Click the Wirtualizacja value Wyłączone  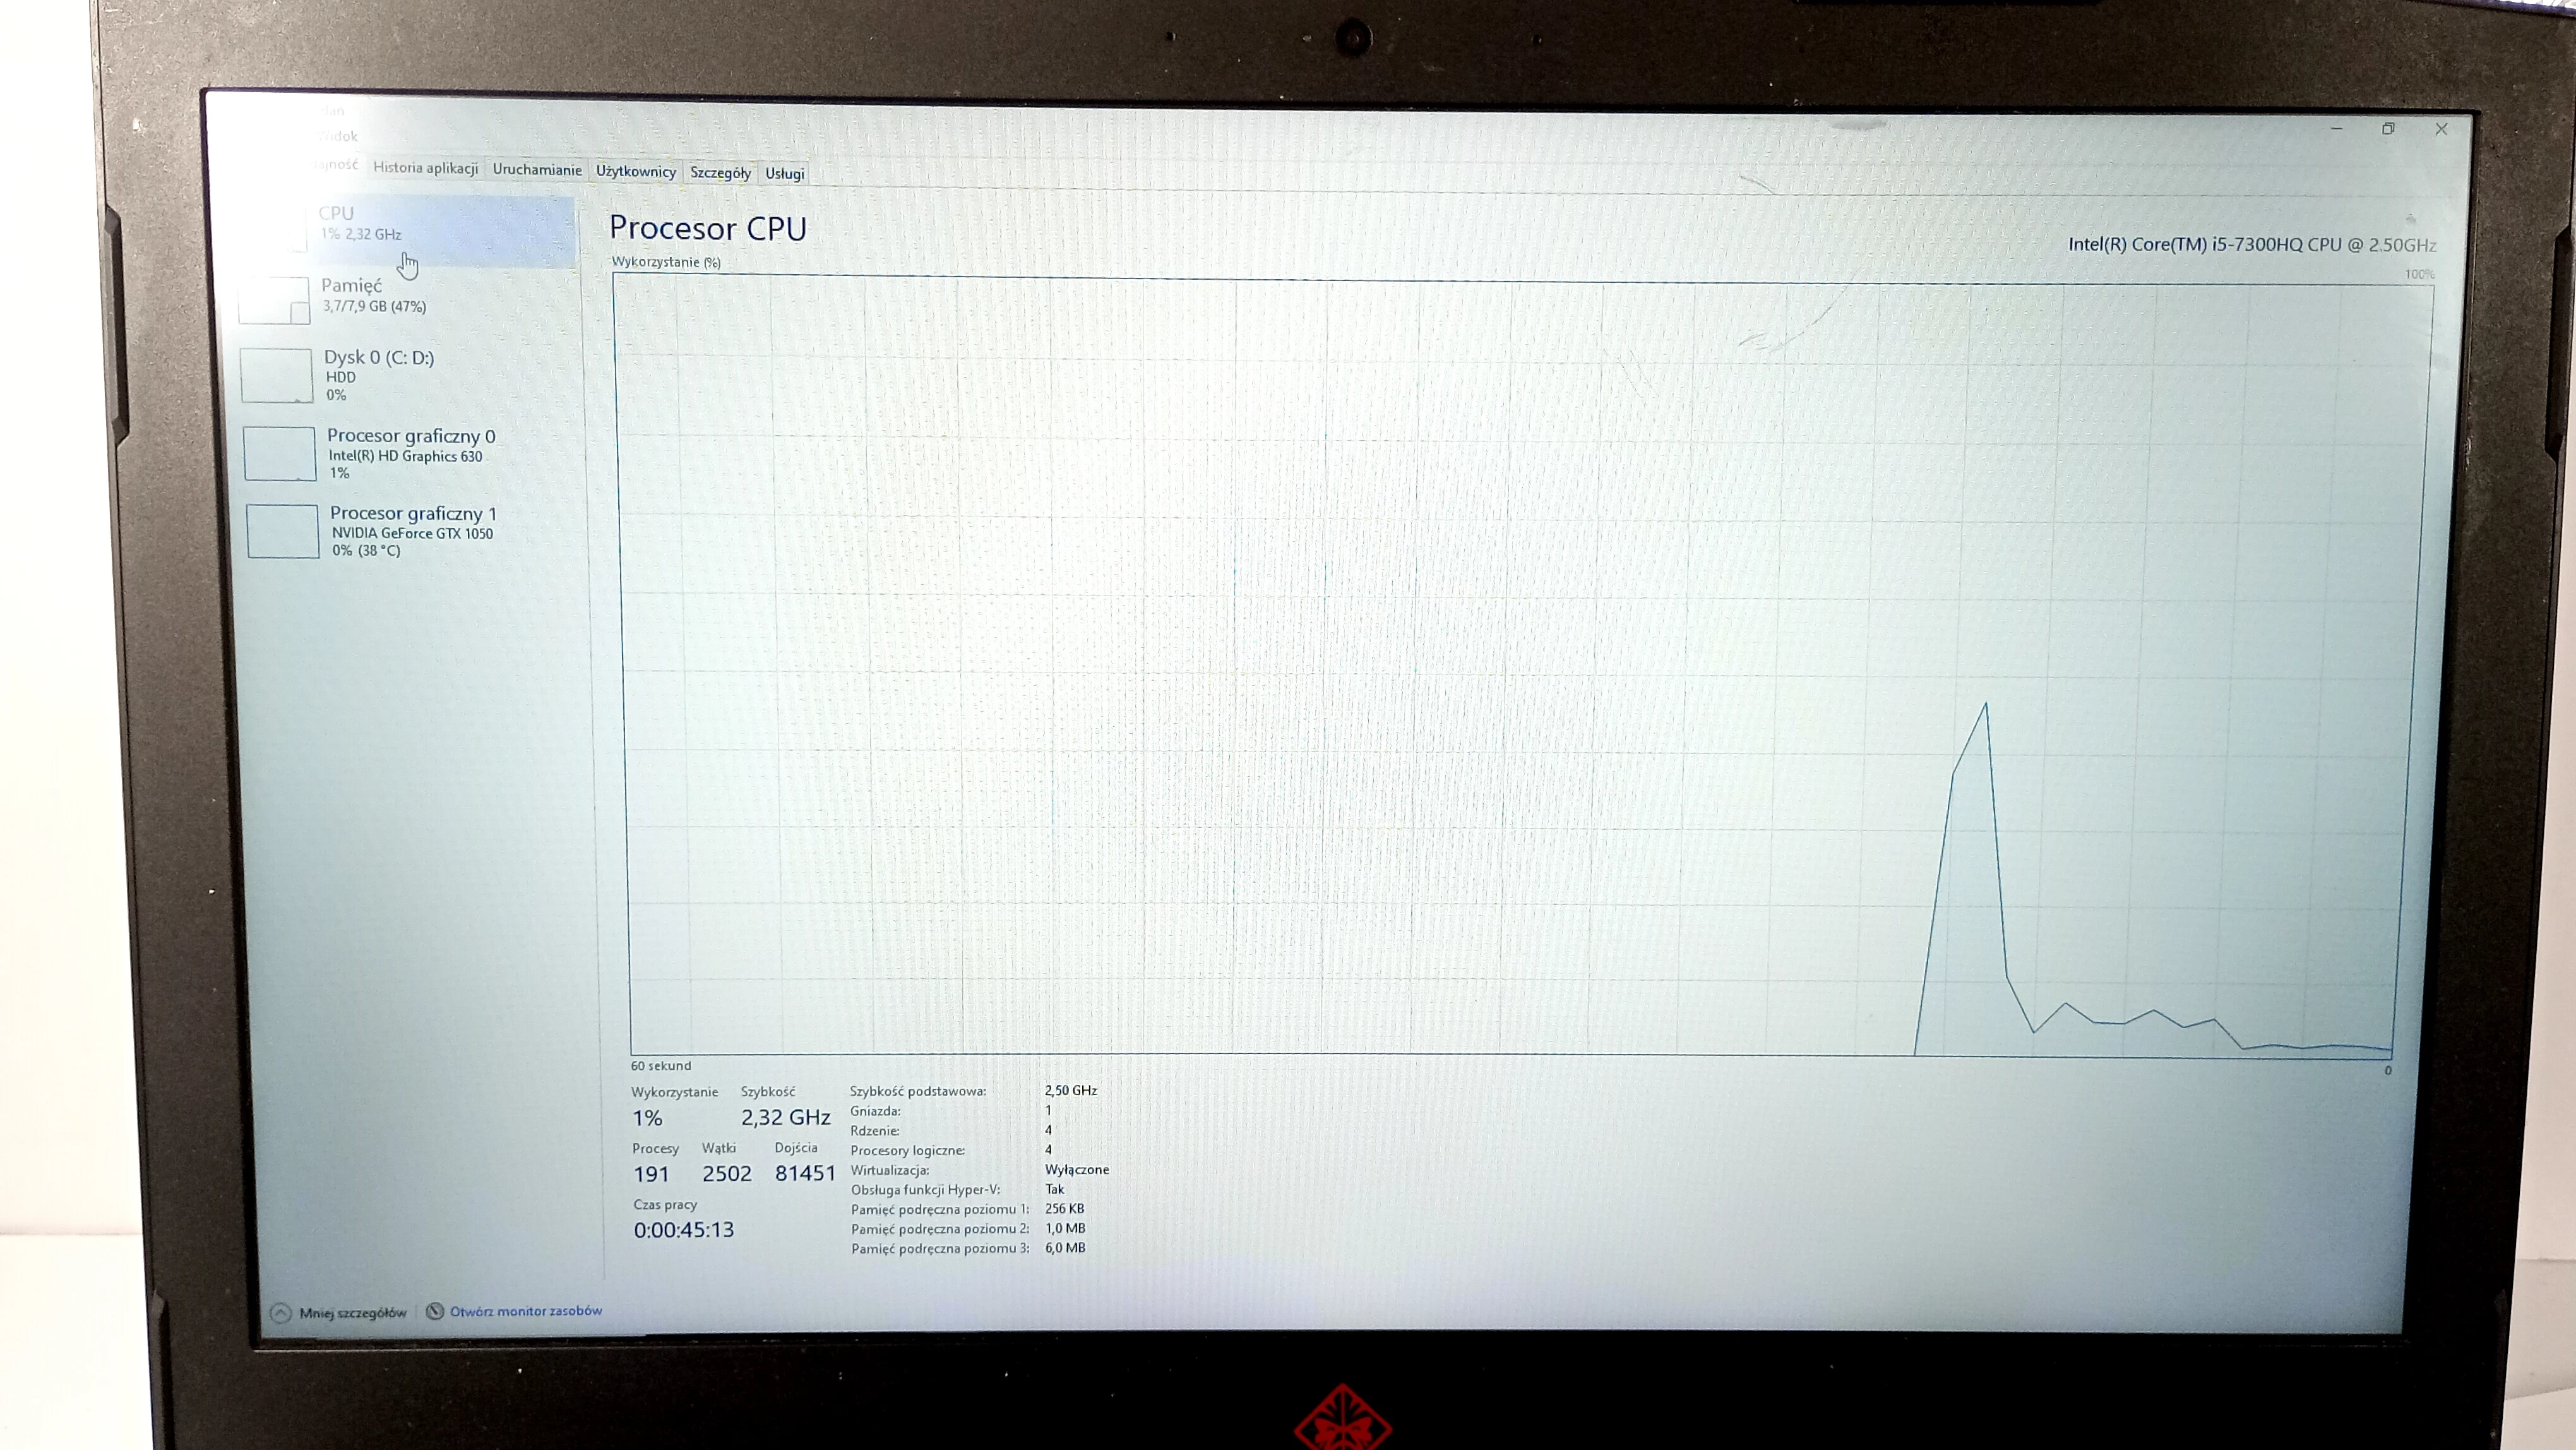click(x=1077, y=1170)
